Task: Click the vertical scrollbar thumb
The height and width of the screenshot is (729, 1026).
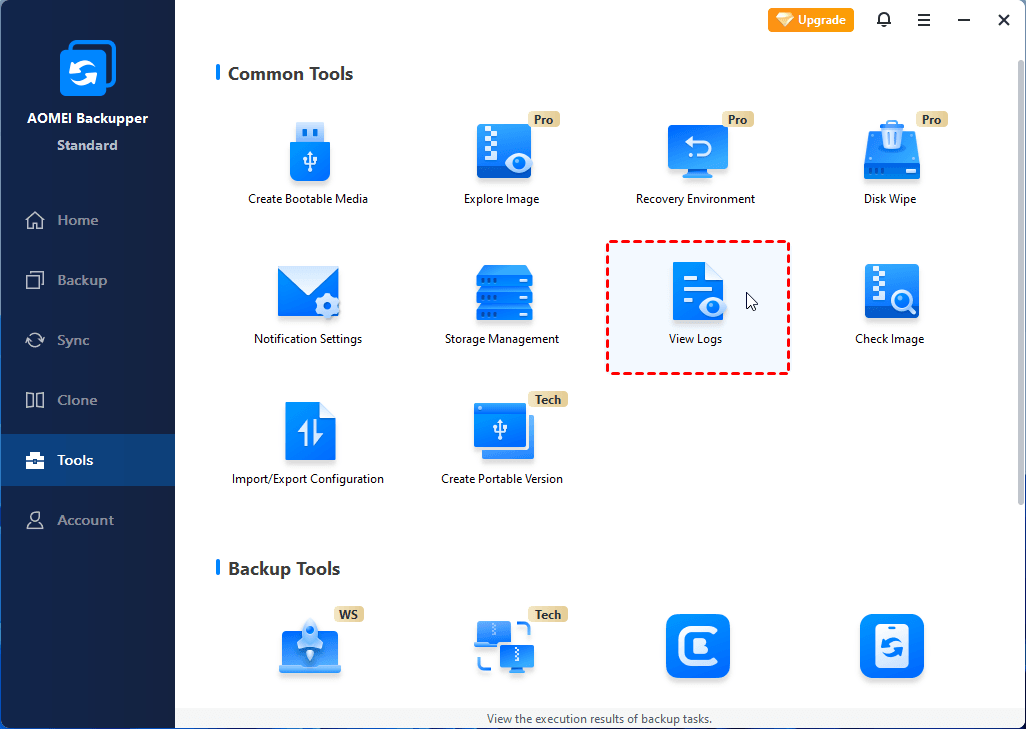Action: [x=1021, y=282]
